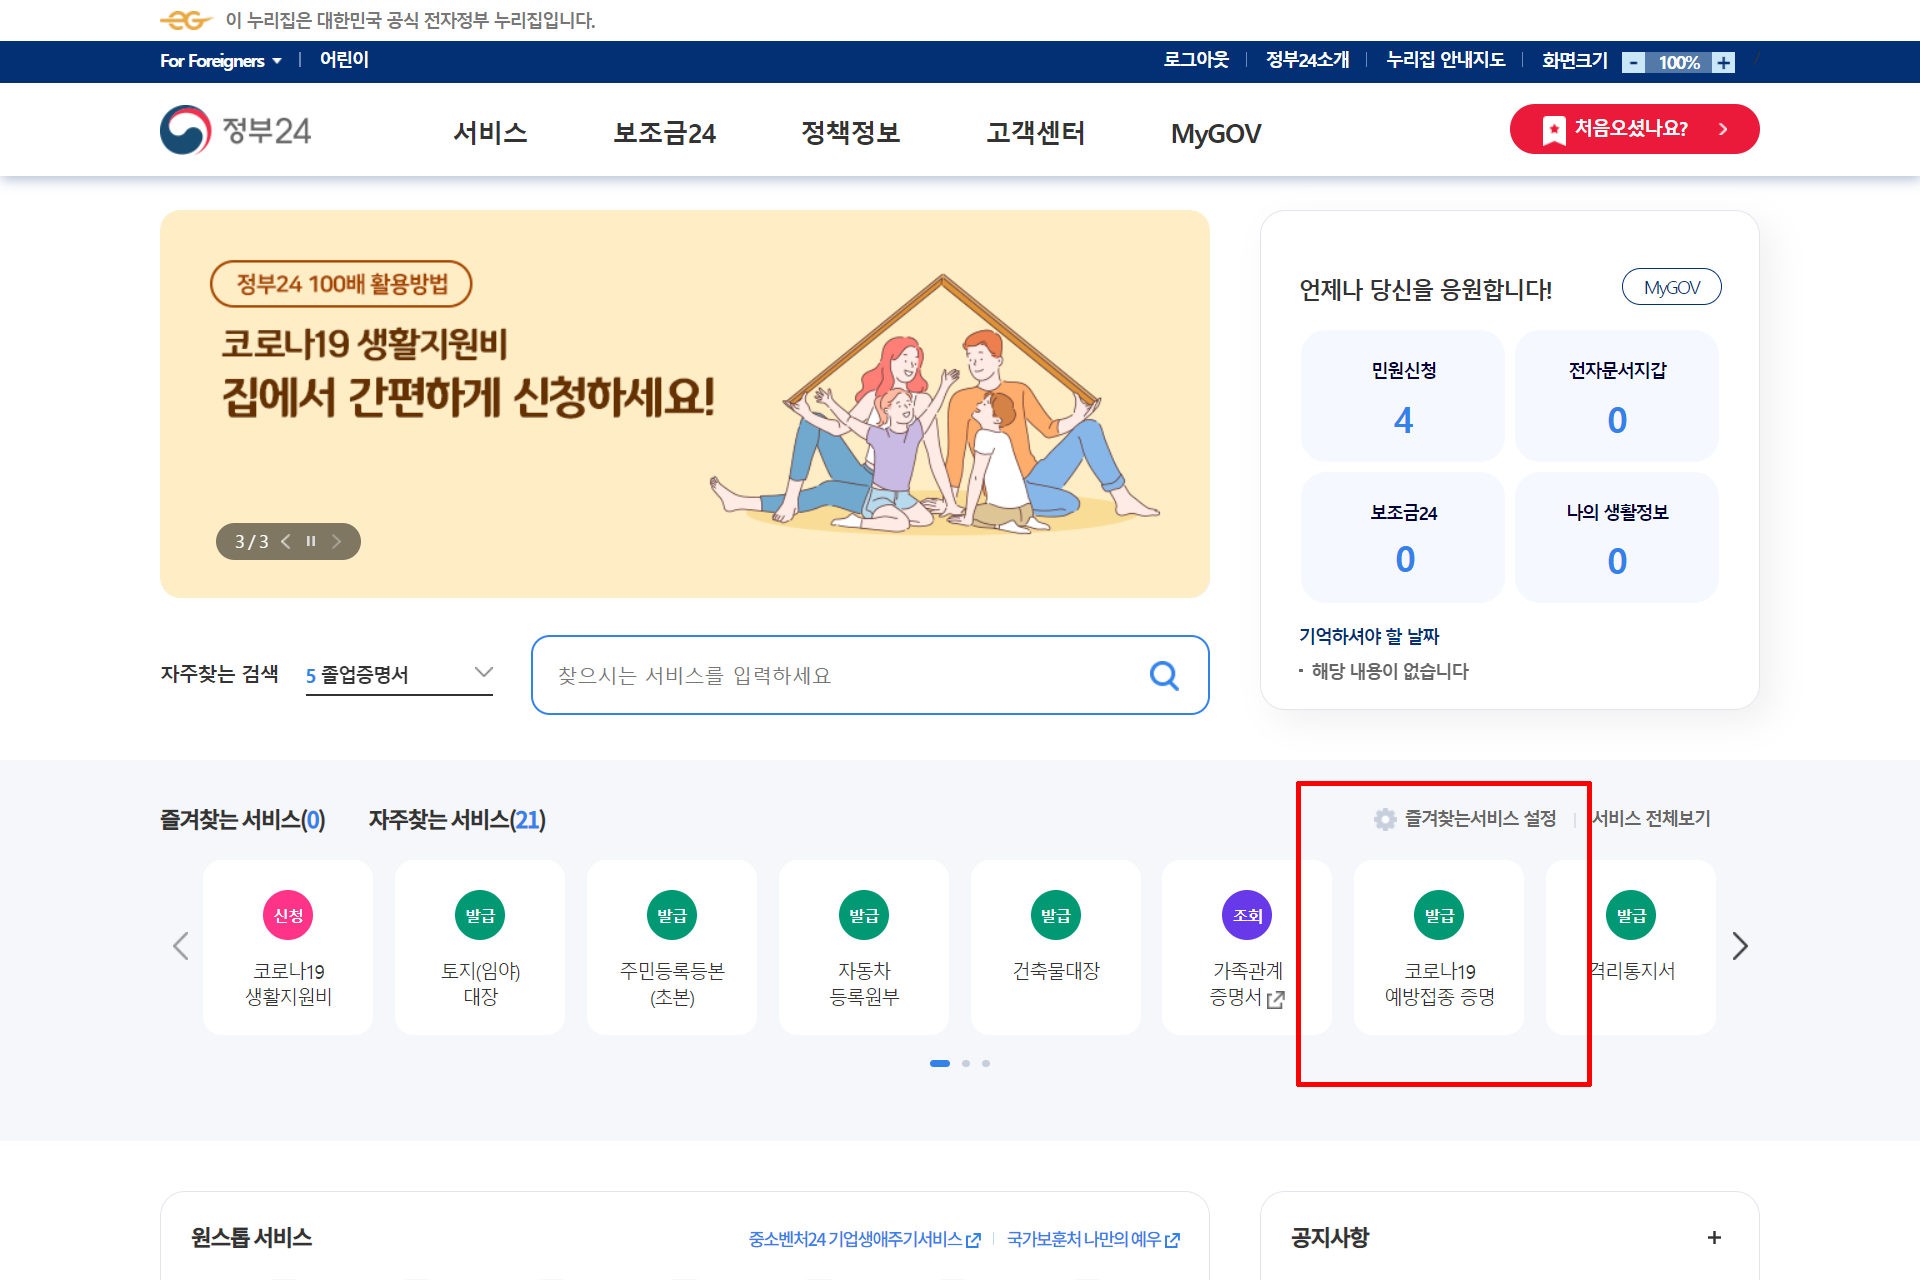
Task: Click the search magnifier icon
Action: point(1163,676)
